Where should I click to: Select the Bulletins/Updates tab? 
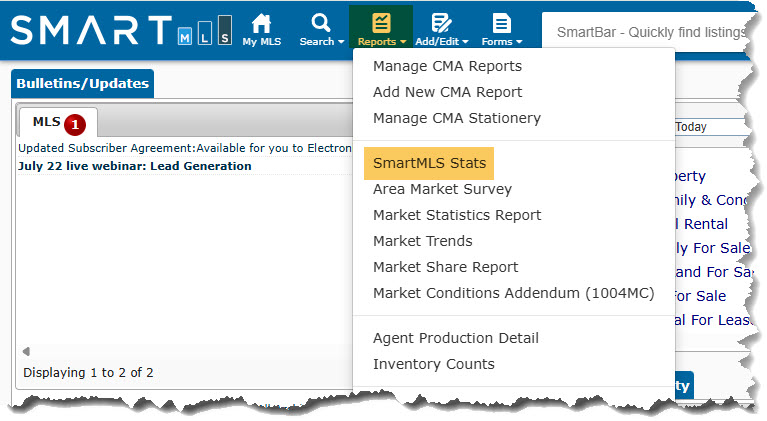point(82,84)
